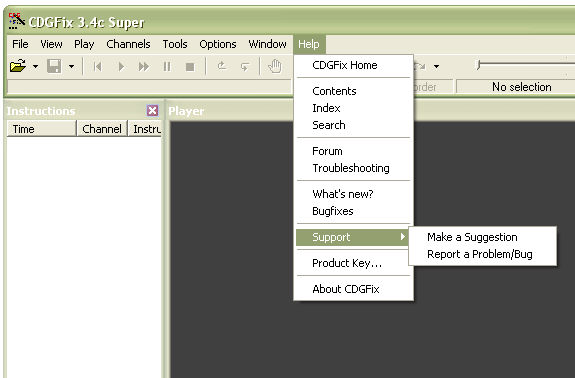Open the Forum entry
The width and height of the screenshot is (575, 378).
(354, 151)
